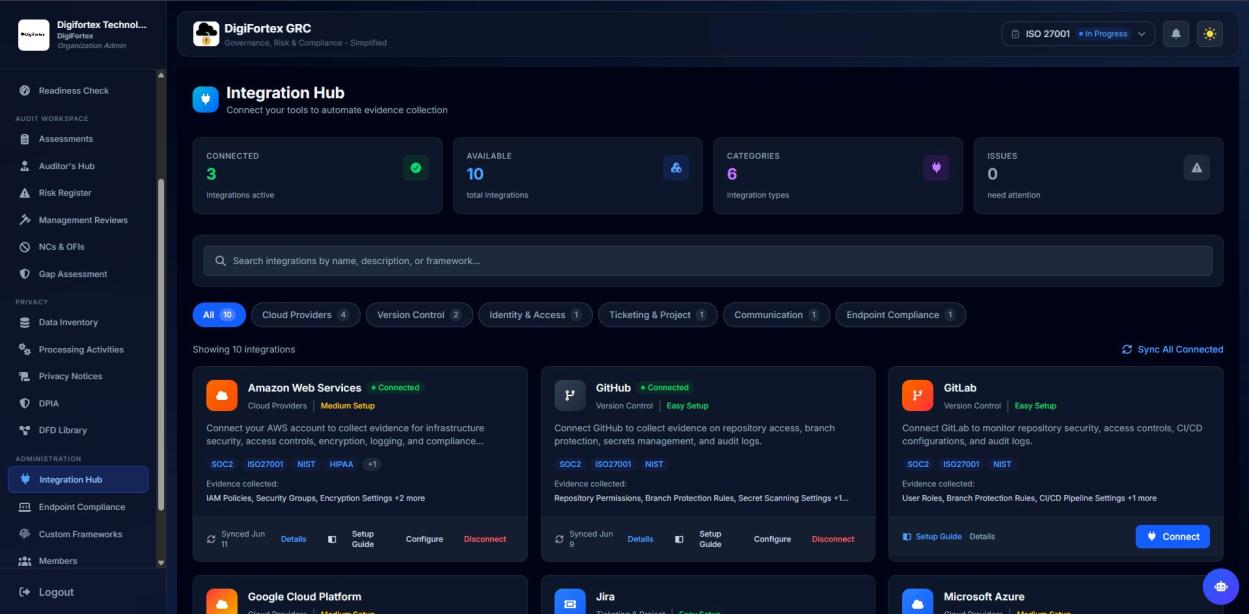This screenshot has height=614, width=1249.
Task: Select the Cloud Providers filter tab
Action: click(305, 315)
